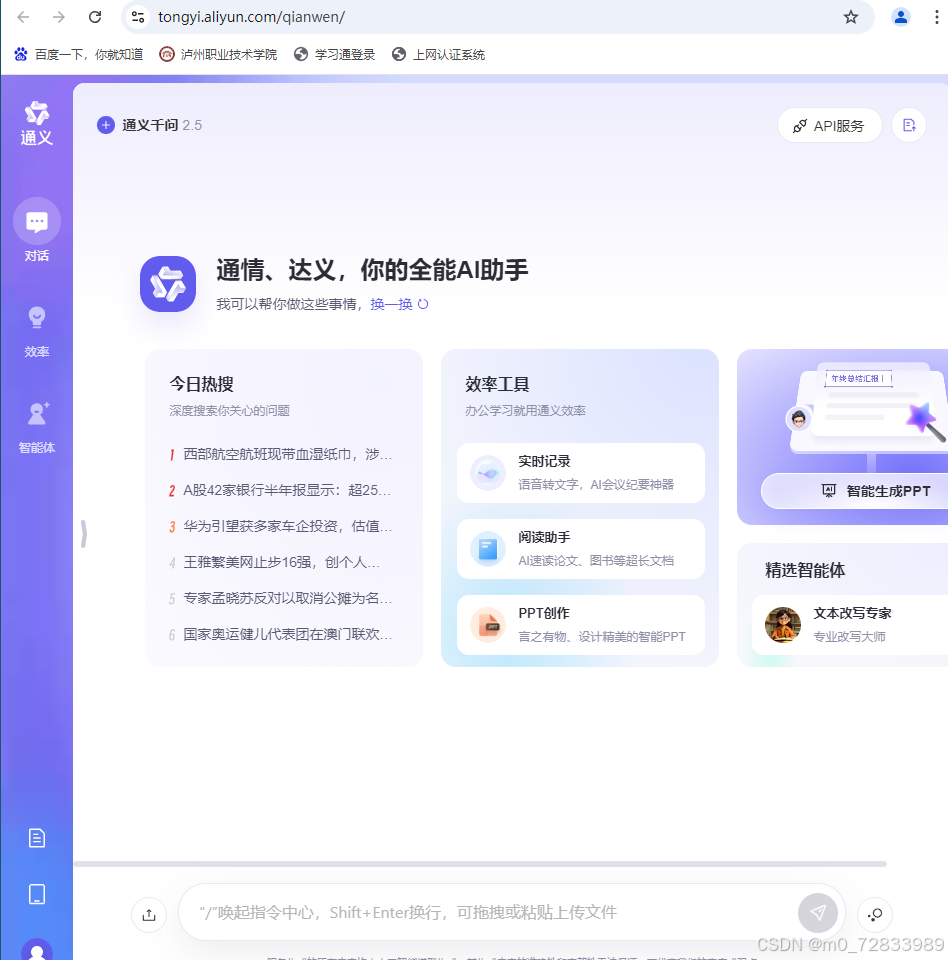Open the 效率 efficiency section
Viewport: 948px width, 960px height.
37,331
